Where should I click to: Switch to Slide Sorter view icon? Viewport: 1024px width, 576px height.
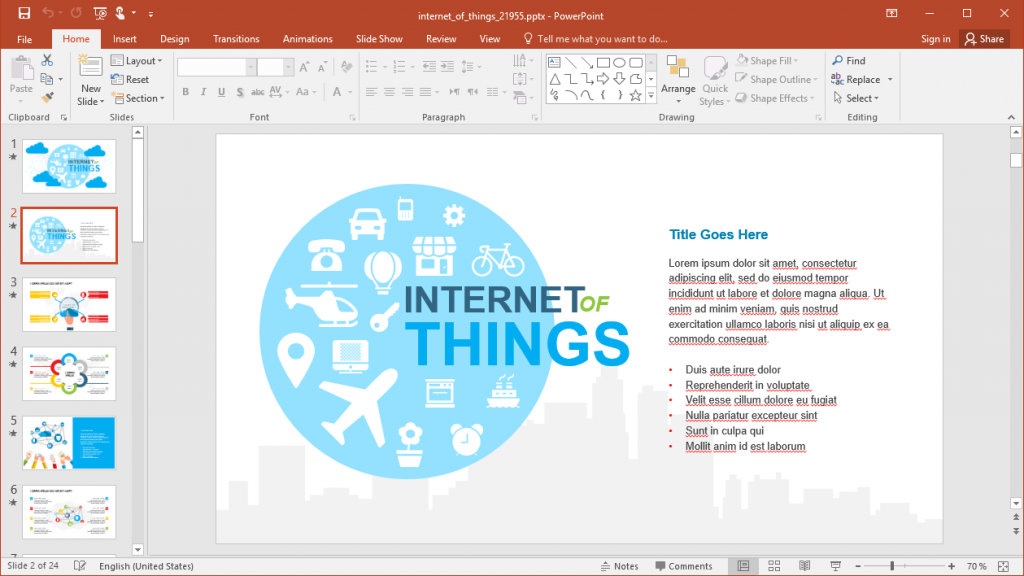[x=774, y=565]
